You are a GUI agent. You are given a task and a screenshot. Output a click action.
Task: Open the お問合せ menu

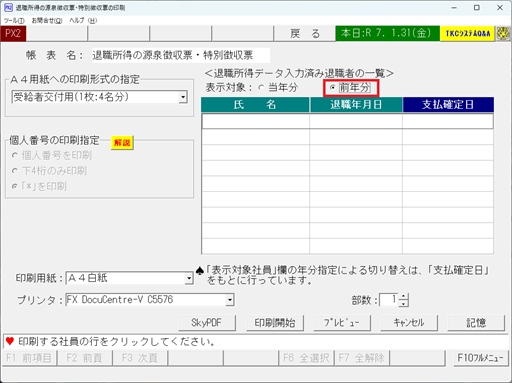(x=47, y=20)
